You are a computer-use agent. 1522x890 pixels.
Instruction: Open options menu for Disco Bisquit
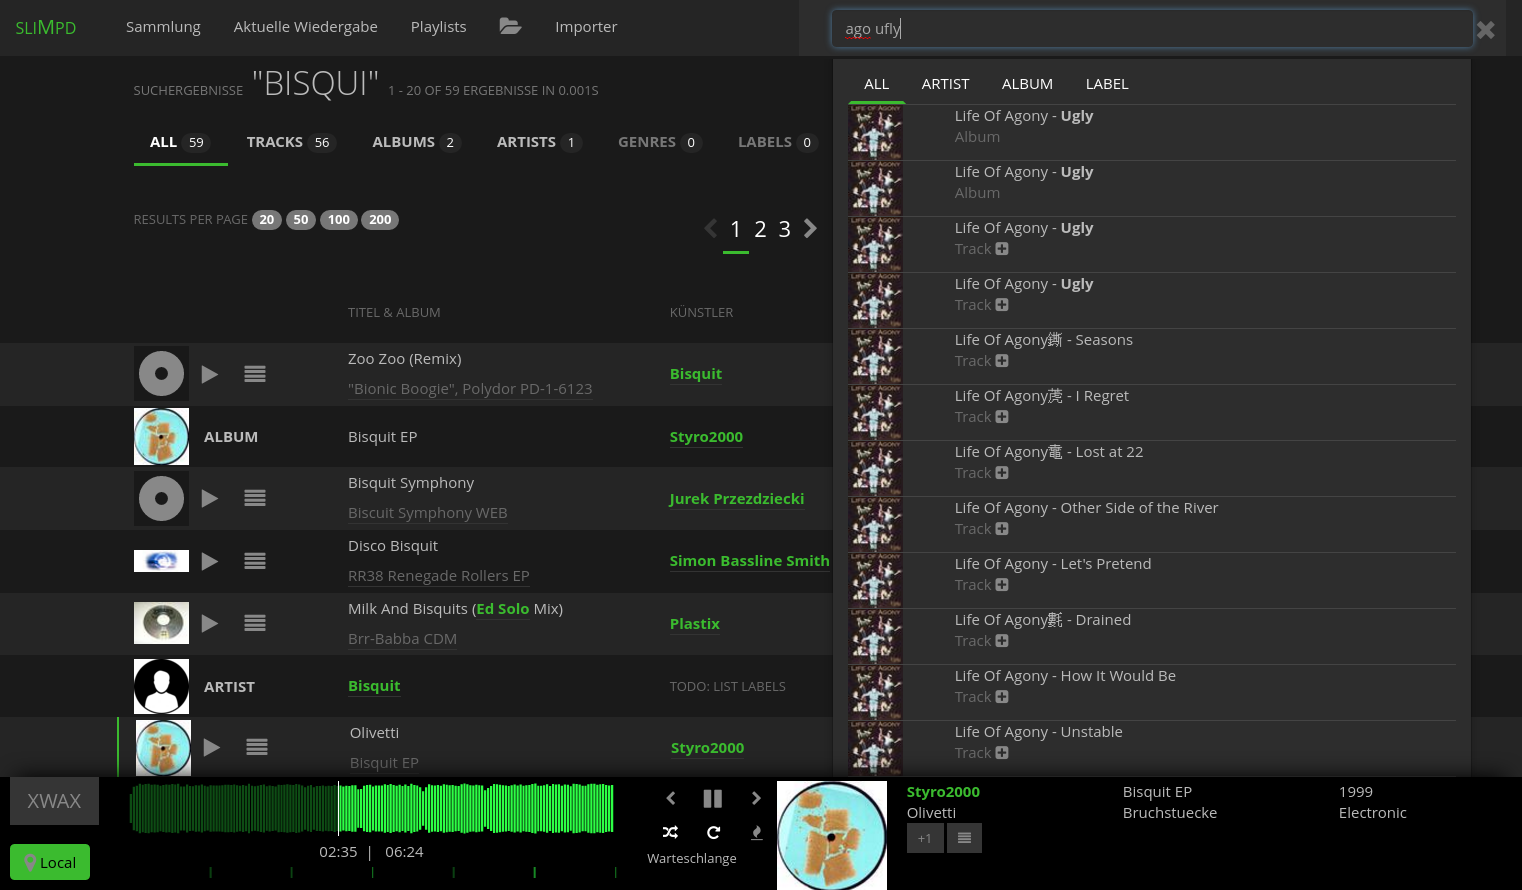pos(255,561)
